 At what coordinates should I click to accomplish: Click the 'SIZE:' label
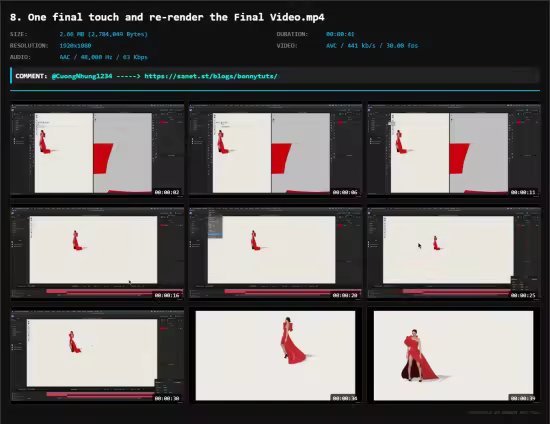click(19, 34)
